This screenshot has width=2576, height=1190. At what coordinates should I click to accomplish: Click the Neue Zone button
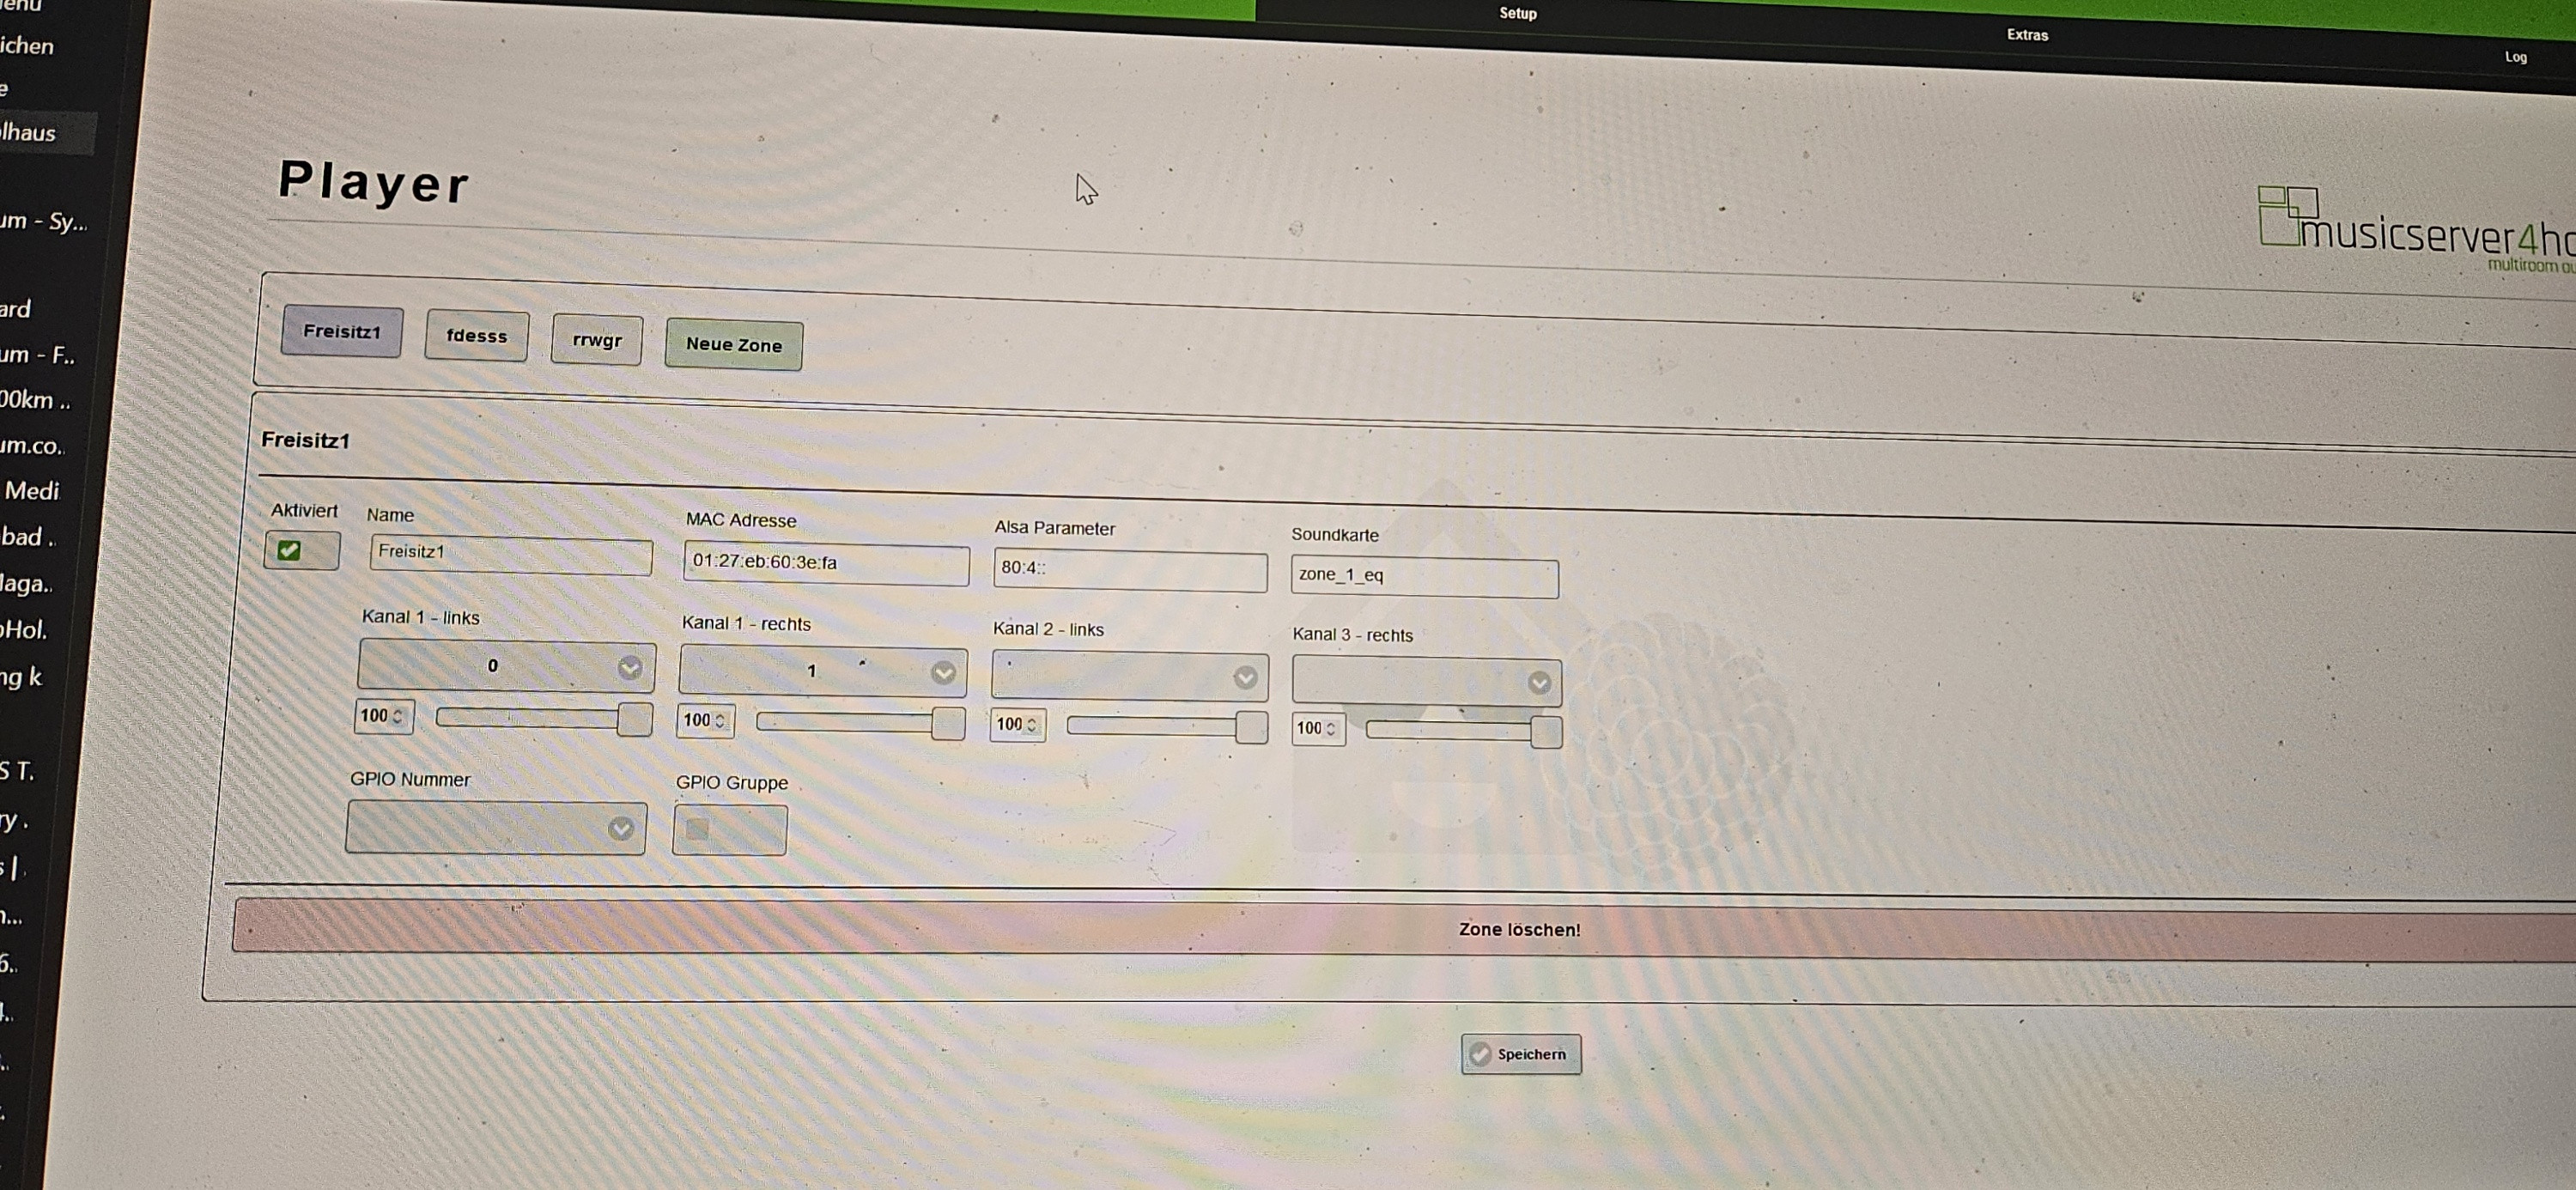pyautogui.click(x=733, y=345)
